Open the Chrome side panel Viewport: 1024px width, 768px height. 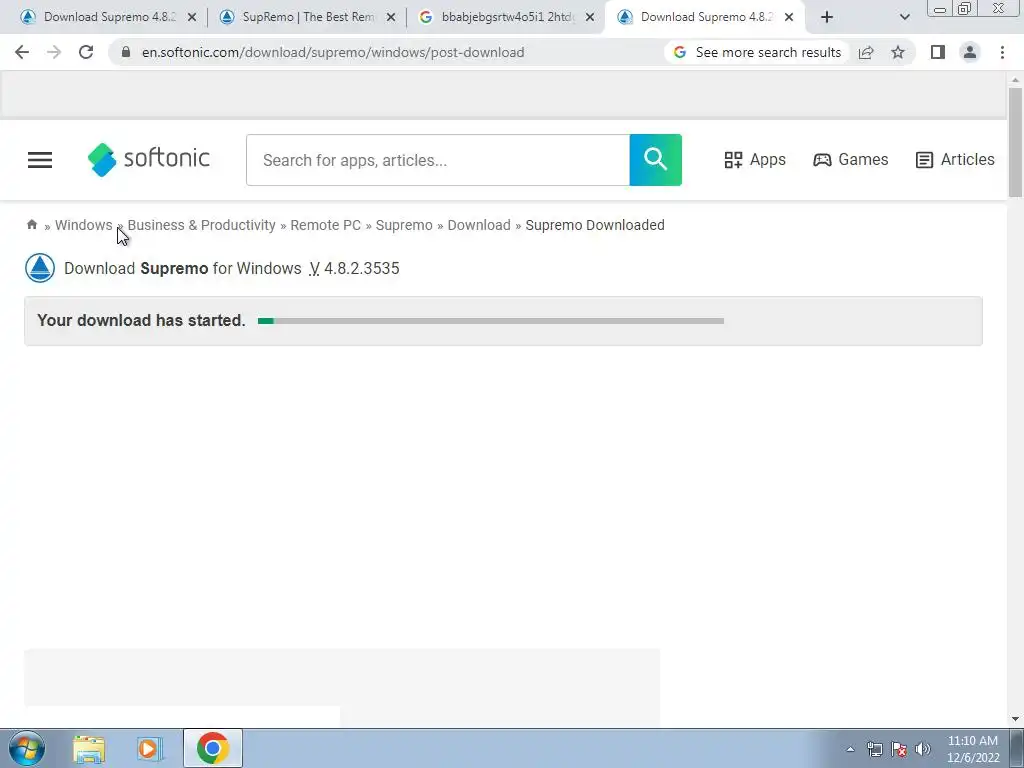[938, 52]
